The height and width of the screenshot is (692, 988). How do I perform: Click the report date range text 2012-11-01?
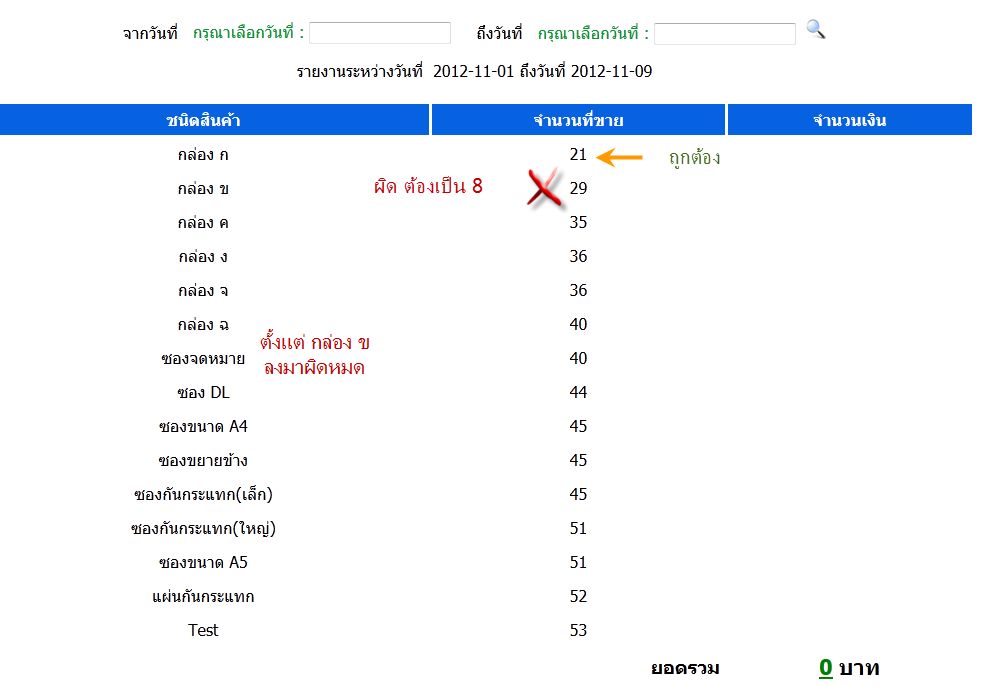[x=474, y=71]
